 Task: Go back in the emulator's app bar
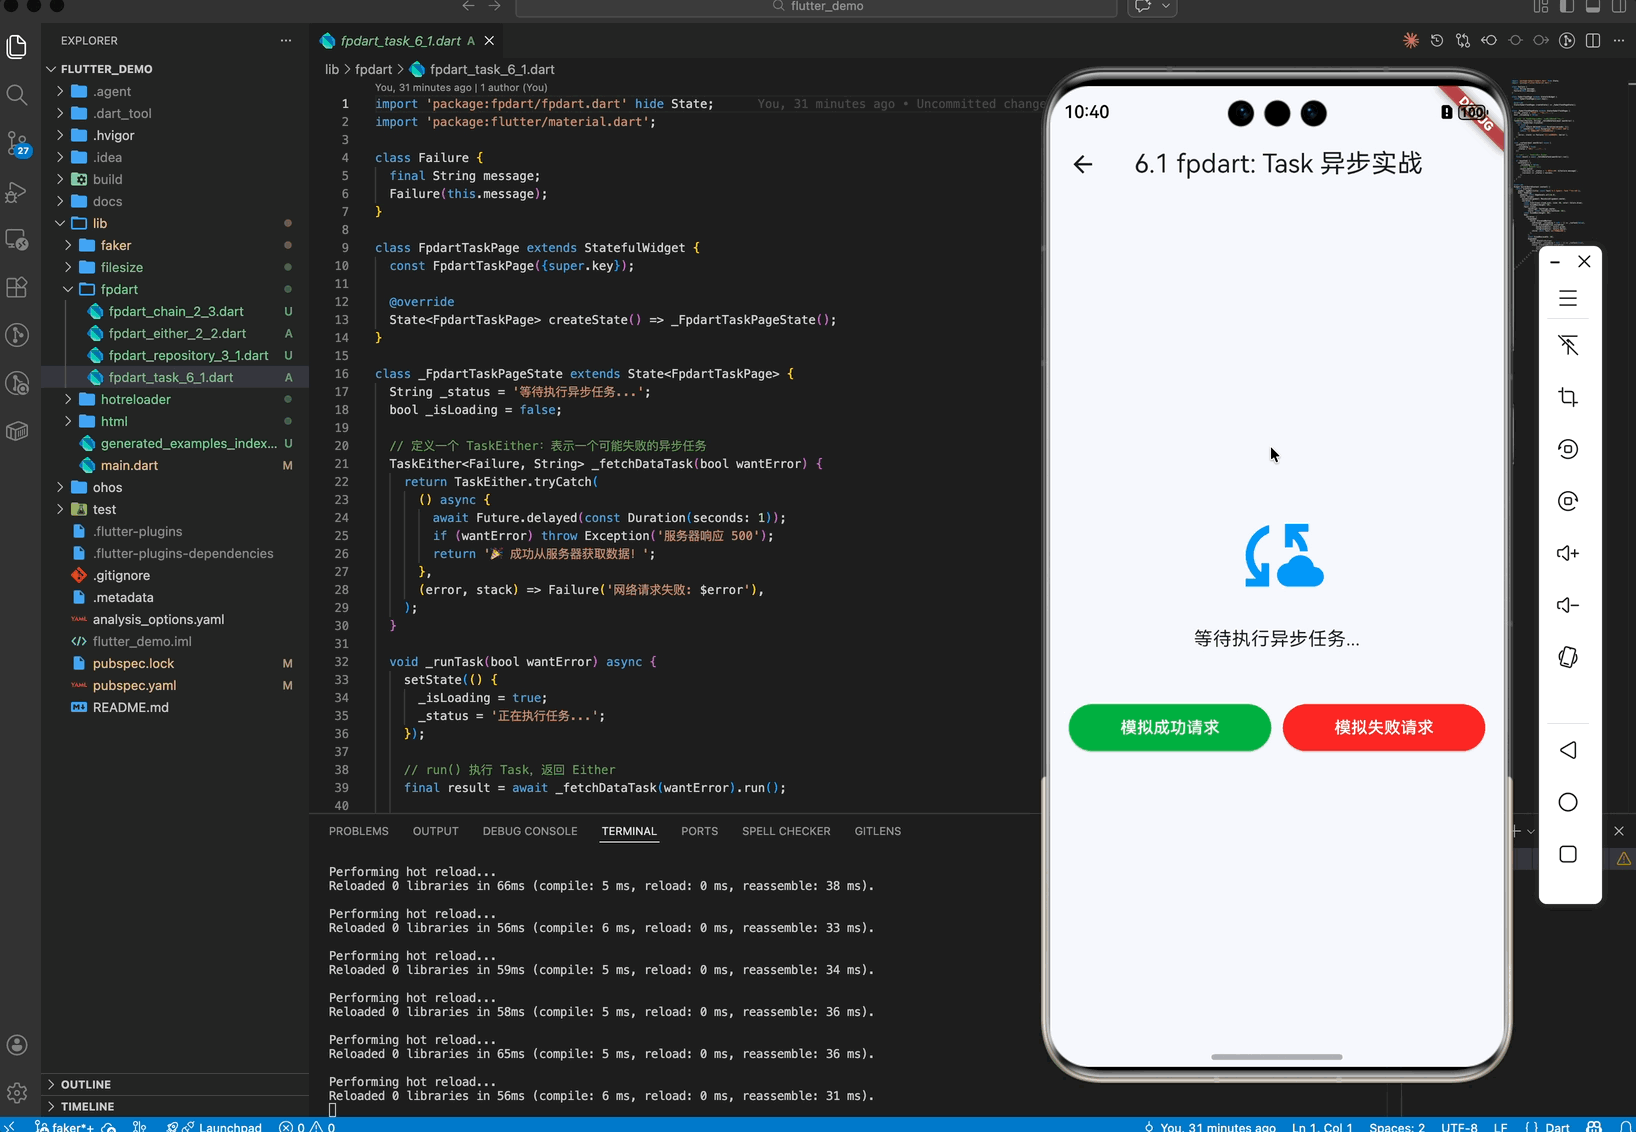[1083, 164]
